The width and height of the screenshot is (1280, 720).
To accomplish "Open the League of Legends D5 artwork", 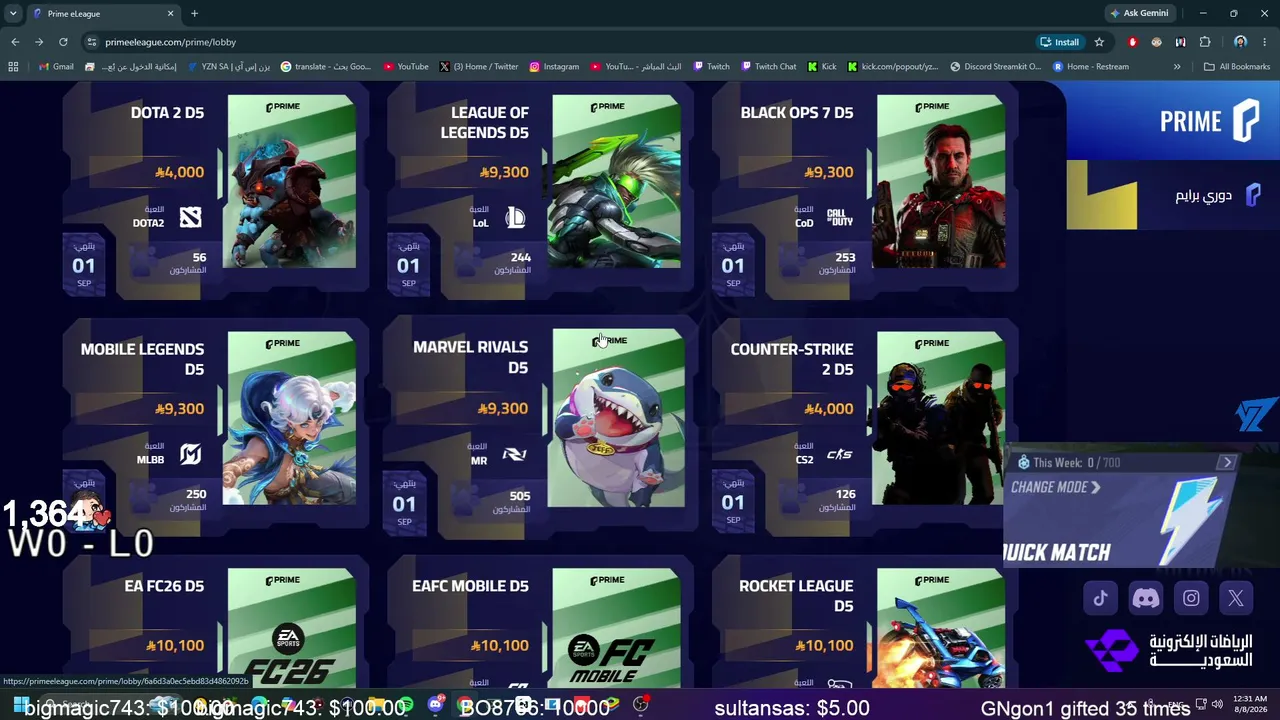I will coord(616,182).
